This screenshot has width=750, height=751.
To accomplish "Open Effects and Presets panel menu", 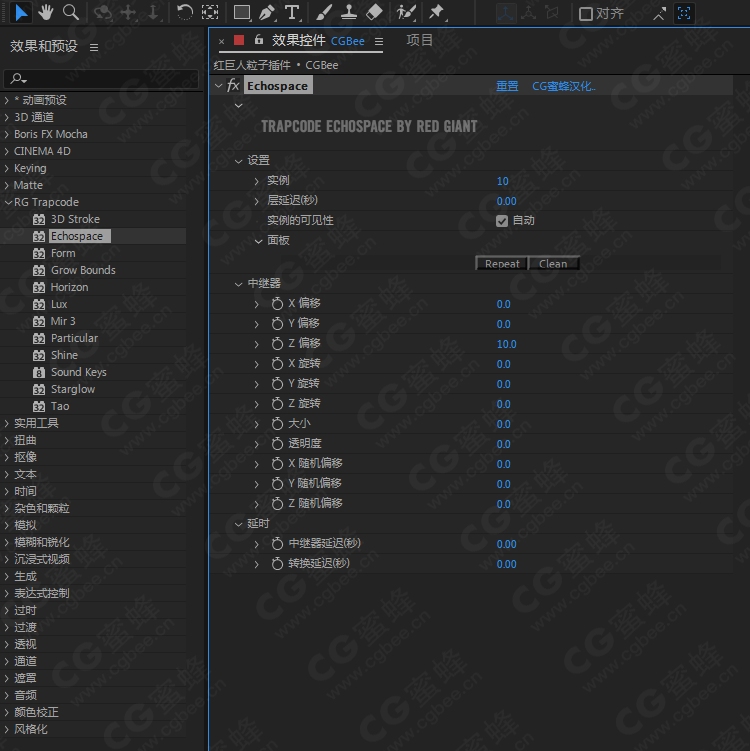I will click(94, 47).
